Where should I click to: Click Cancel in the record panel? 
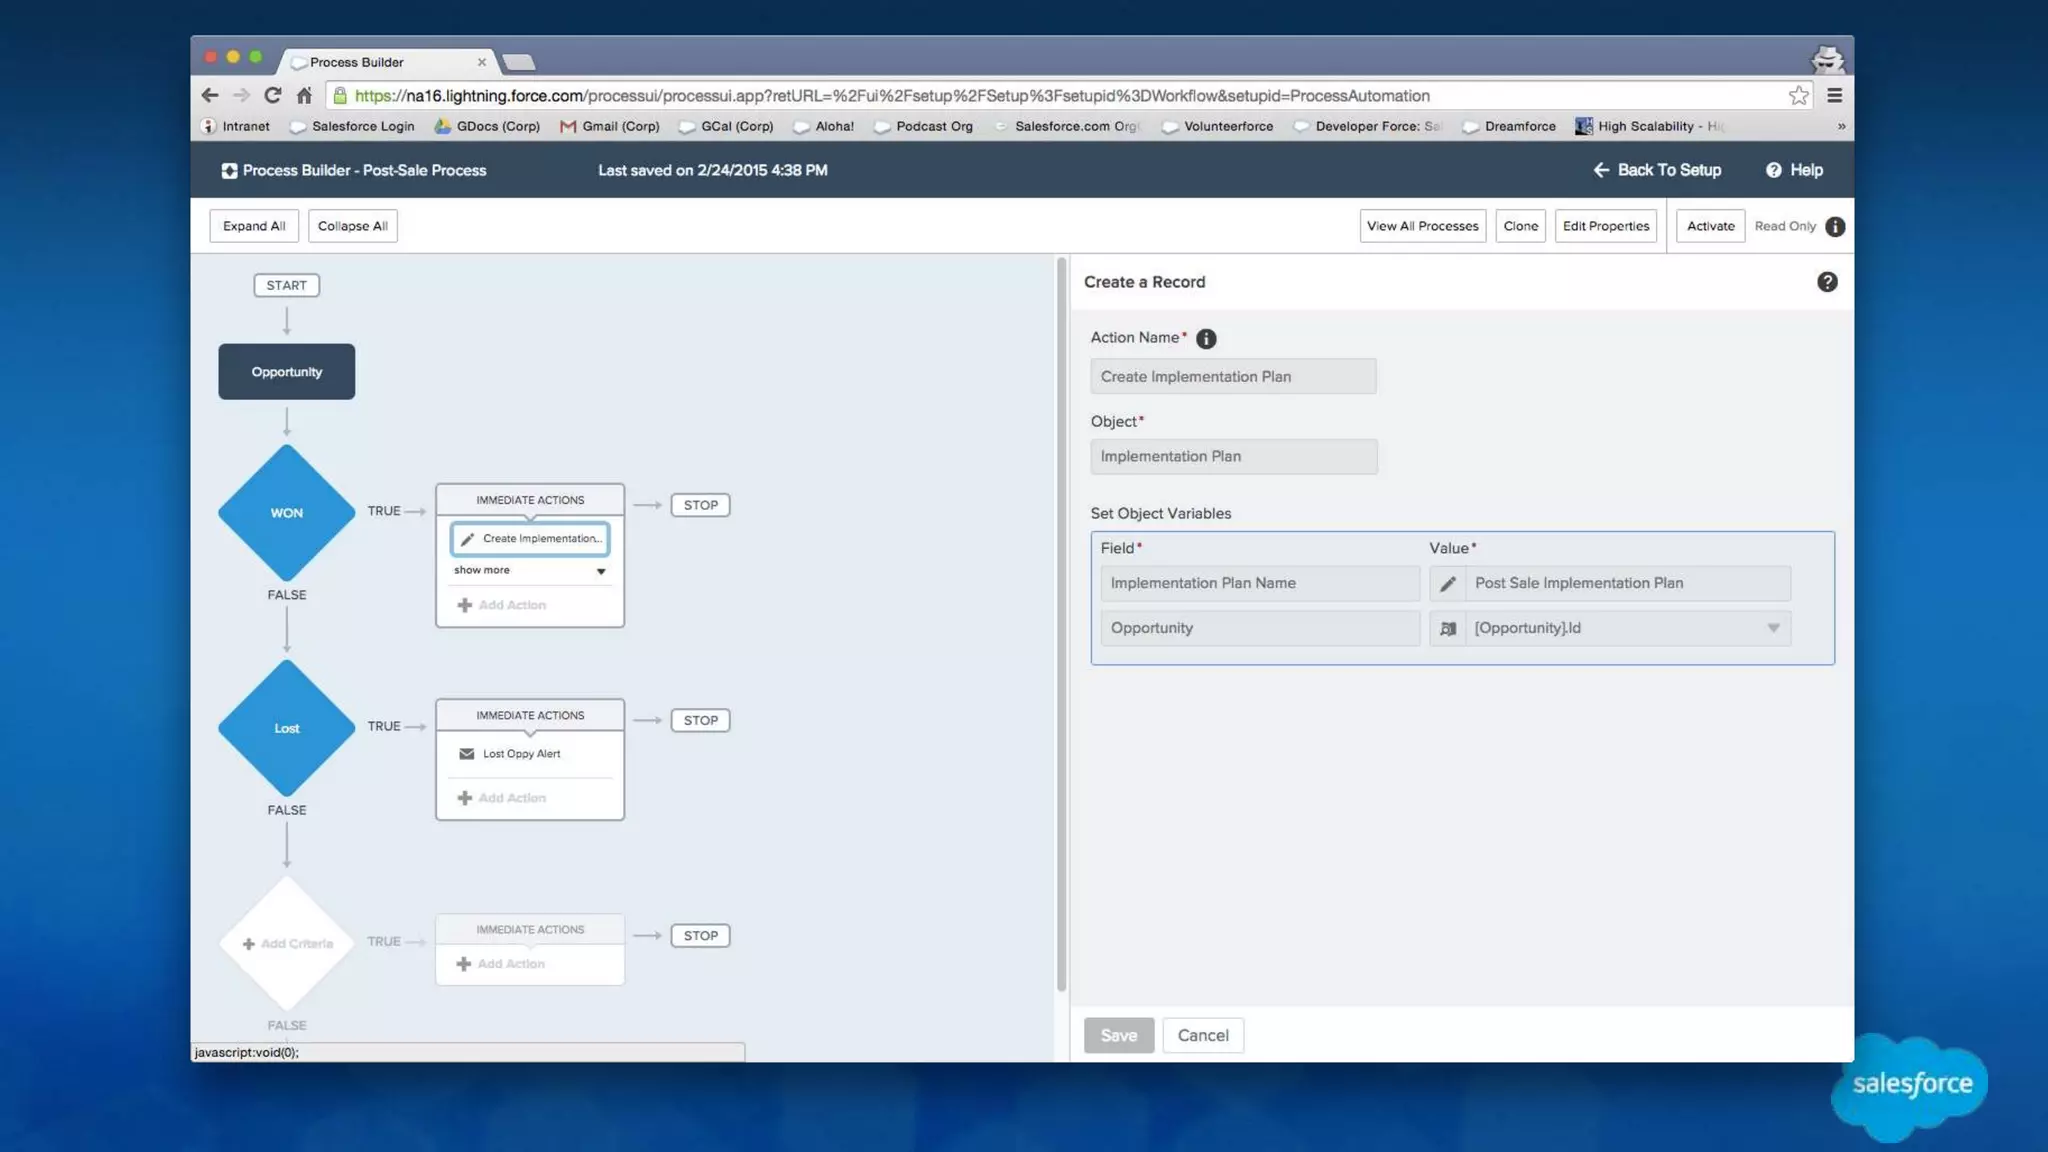[1202, 1035]
